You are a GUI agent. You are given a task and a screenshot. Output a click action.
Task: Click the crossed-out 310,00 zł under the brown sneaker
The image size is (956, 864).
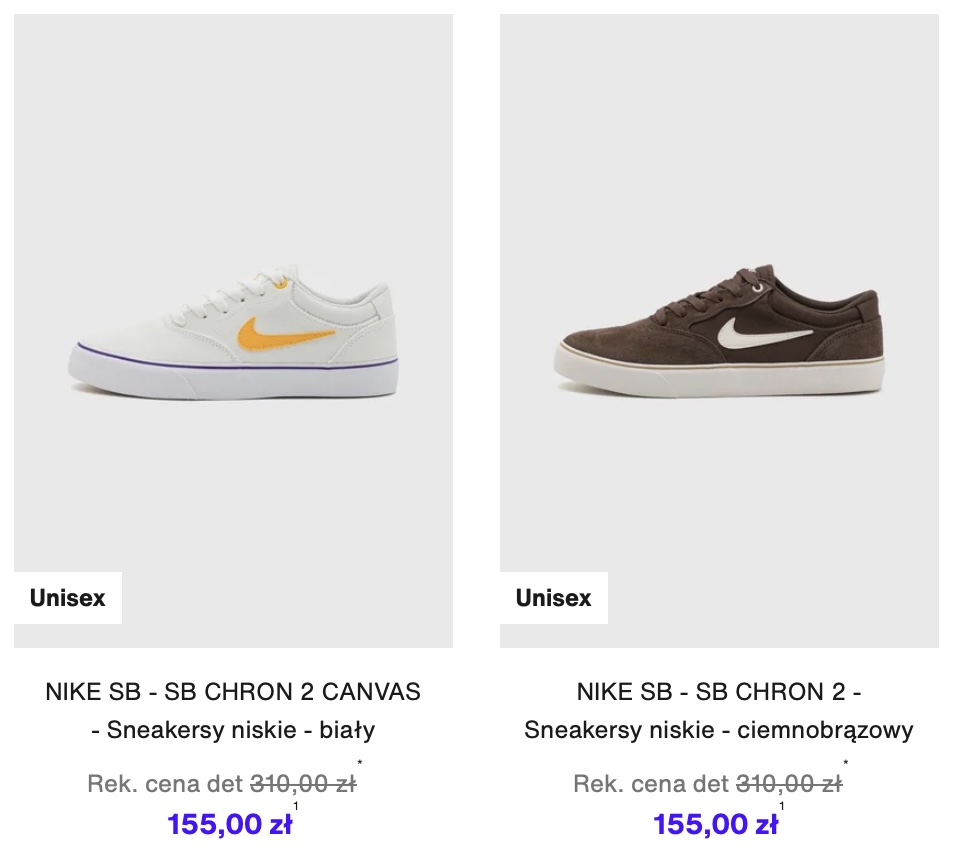(789, 784)
